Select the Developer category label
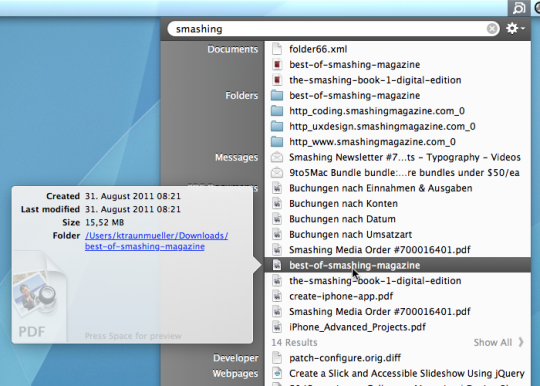This screenshot has width=540, height=386. (236, 358)
